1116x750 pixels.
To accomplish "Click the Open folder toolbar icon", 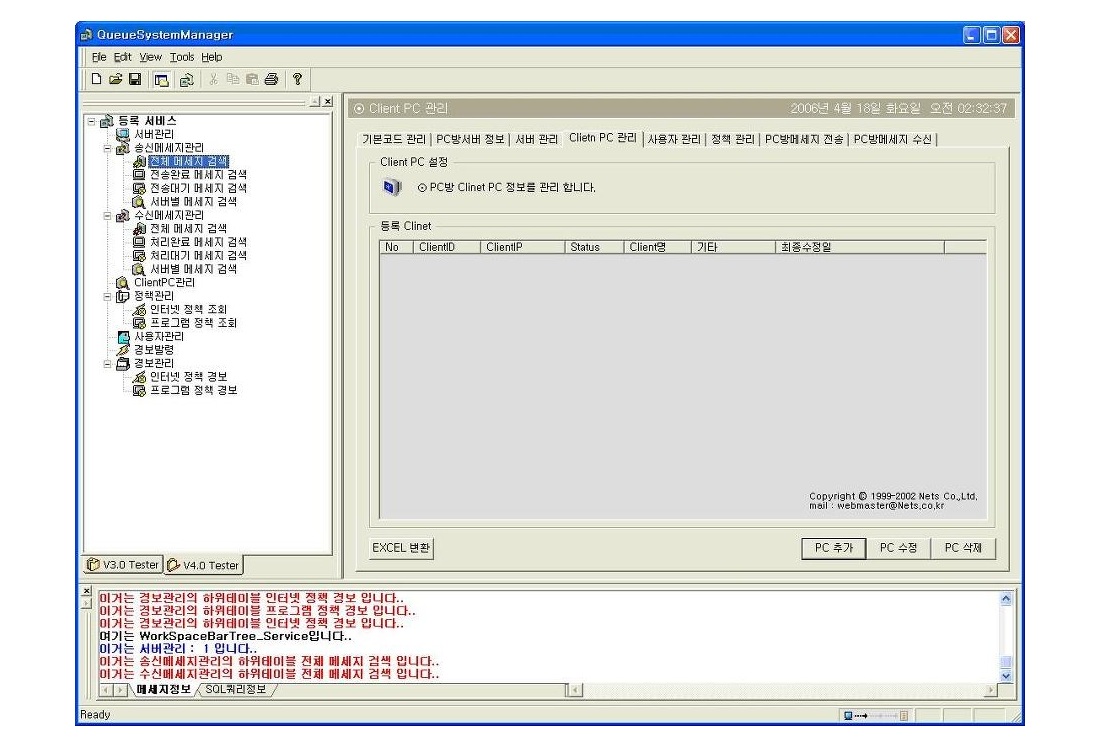I will [115, 79].
